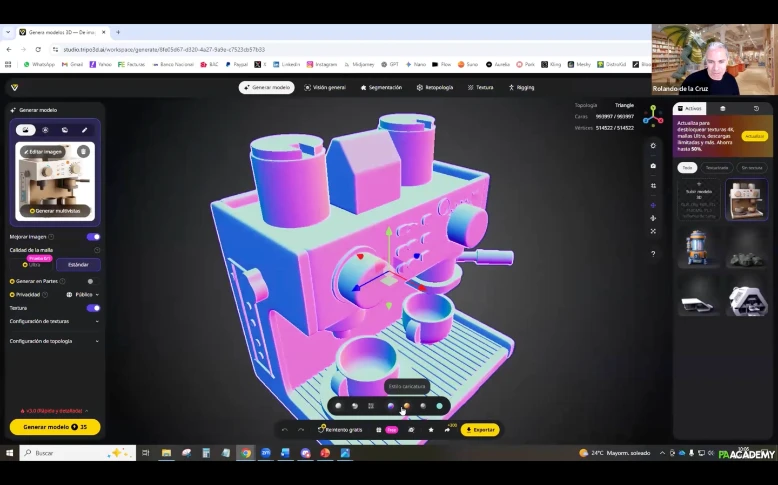Click the undo arrow in bottom toolbar
The height and width of the screenshot is (485, 778).
tap(285, 430)
